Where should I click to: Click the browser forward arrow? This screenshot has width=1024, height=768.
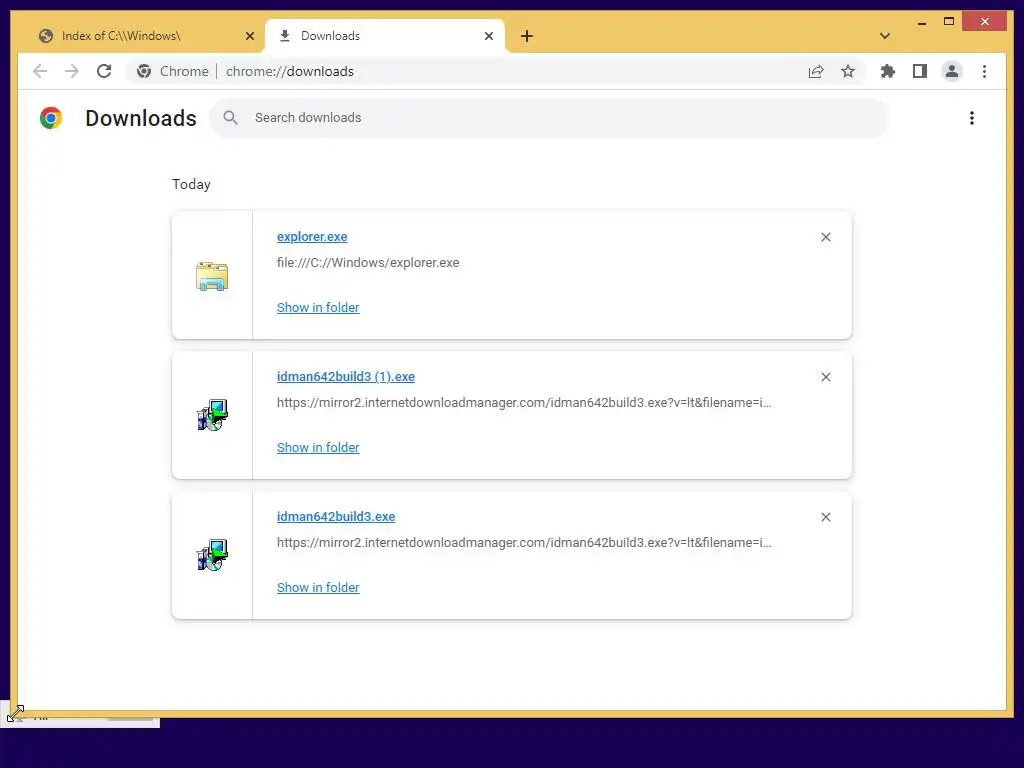[72, 71]
